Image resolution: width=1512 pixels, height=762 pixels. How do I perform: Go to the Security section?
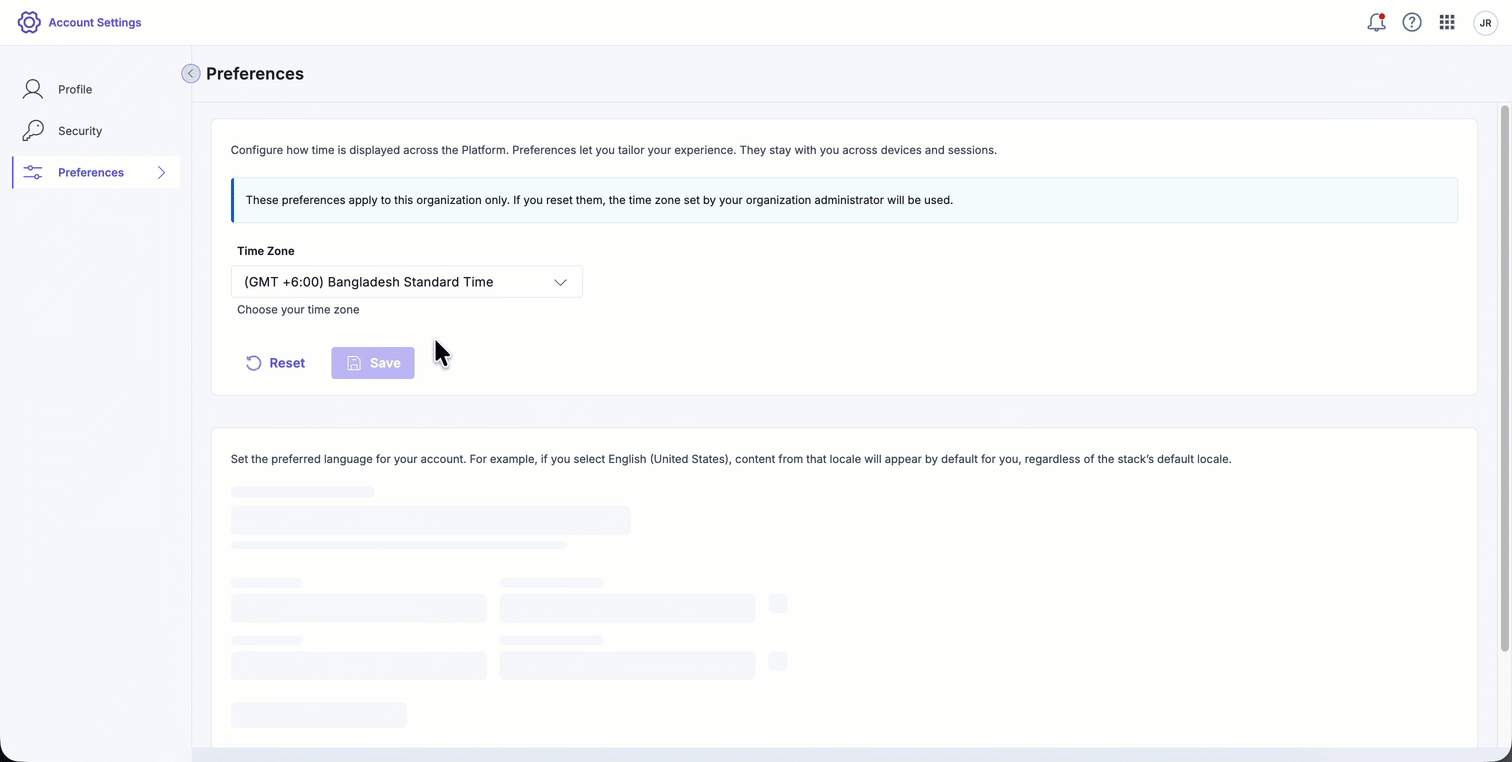[x=80, y=131]
